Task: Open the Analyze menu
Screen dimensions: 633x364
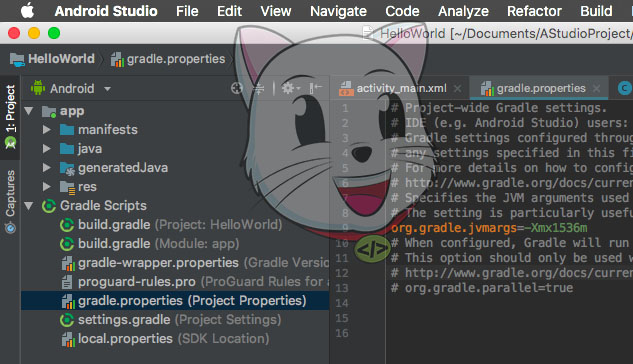Action: [463, 11]
